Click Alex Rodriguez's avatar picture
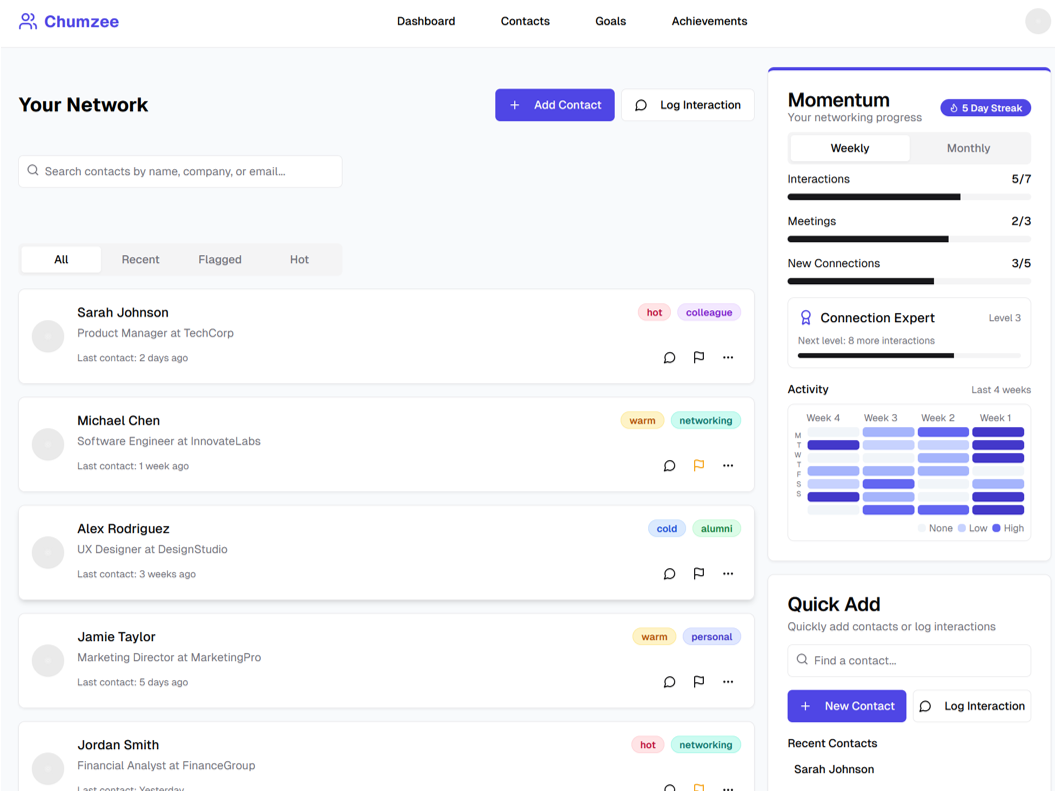 pos(48,552)
